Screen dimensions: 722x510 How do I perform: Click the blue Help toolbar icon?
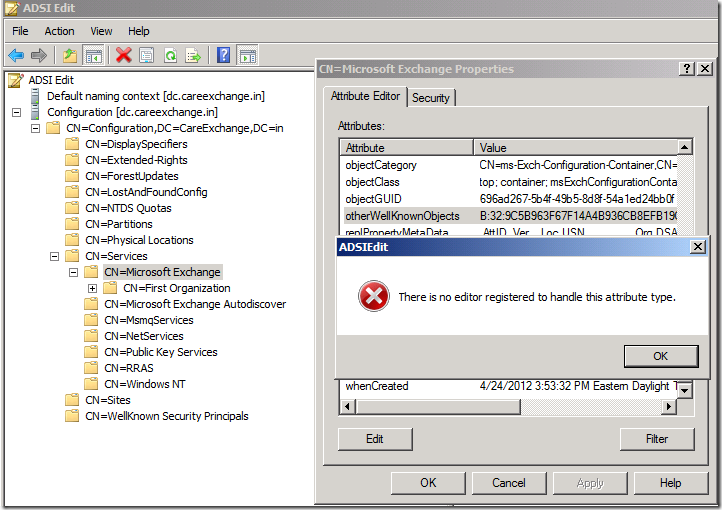click(223, 55)
